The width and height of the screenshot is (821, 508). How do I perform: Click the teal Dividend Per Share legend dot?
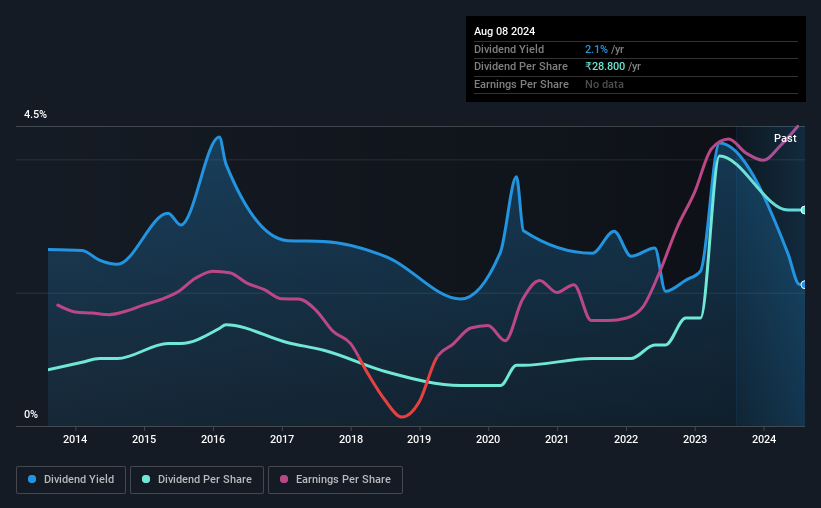click(x=146, y=479)
